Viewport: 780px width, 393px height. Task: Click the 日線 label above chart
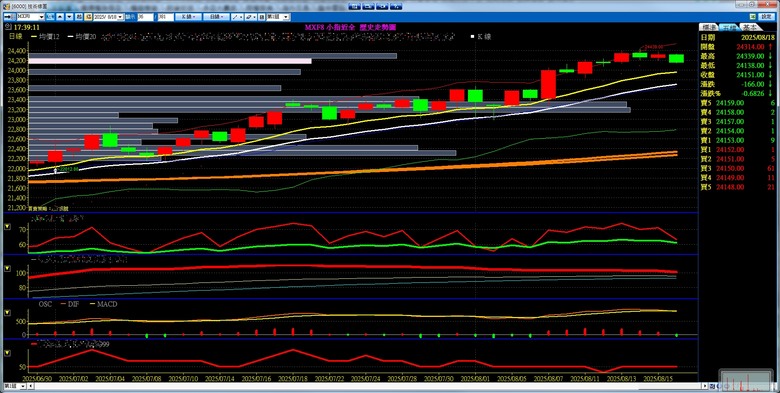[16, 36]
